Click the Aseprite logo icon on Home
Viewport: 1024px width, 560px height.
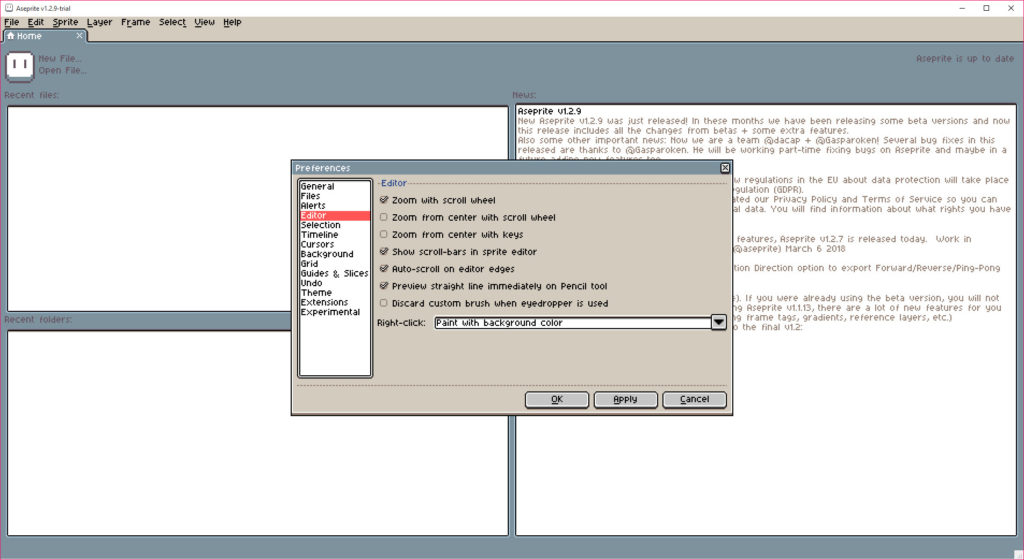pos(20,66)
